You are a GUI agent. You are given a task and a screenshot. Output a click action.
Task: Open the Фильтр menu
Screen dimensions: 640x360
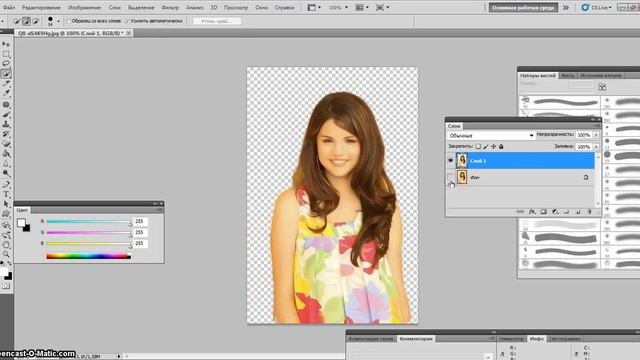(170, 7)
